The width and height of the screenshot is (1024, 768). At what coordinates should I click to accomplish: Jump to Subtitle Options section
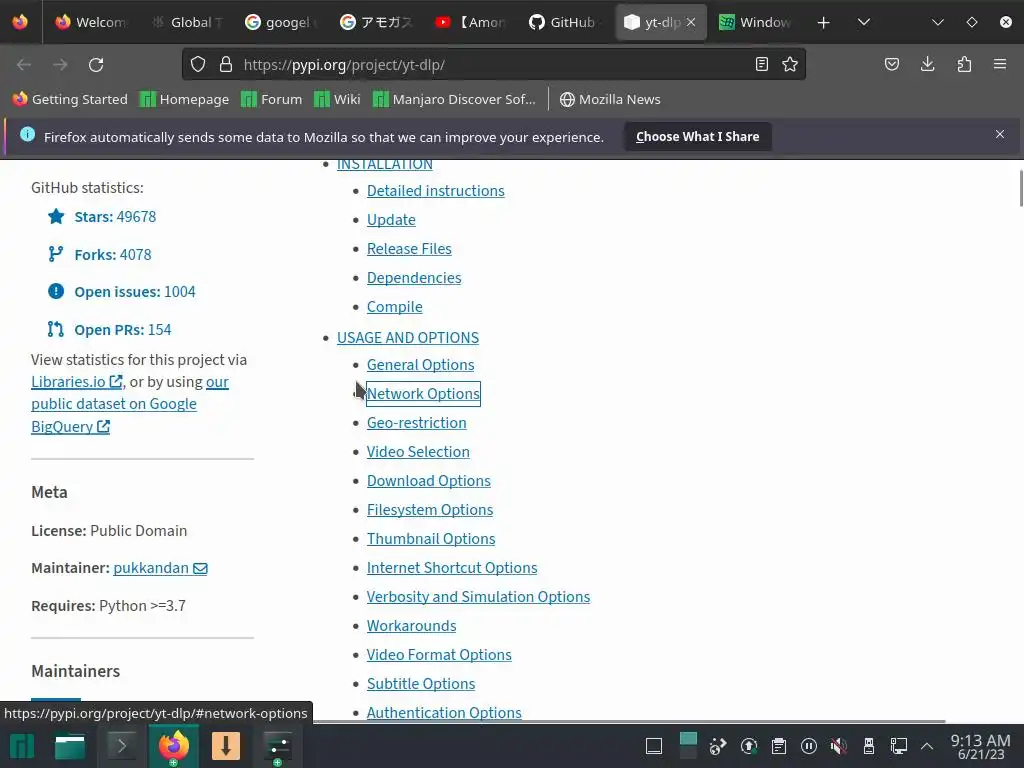[421, 684]
